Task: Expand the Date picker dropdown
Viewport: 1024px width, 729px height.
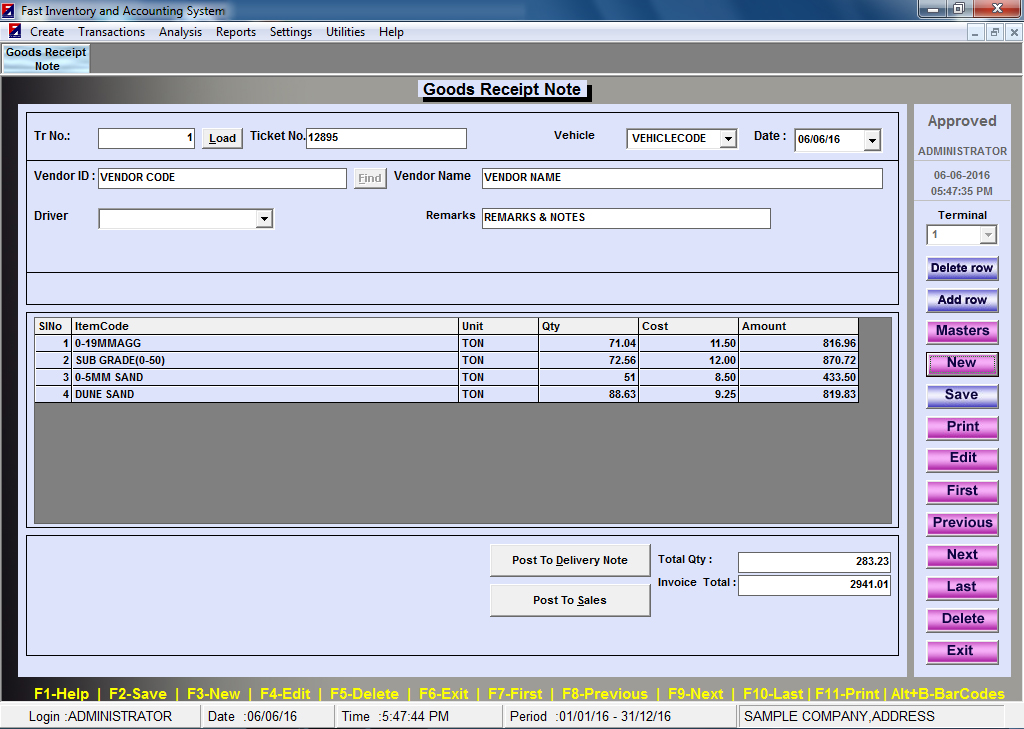Action: point(872,141)
